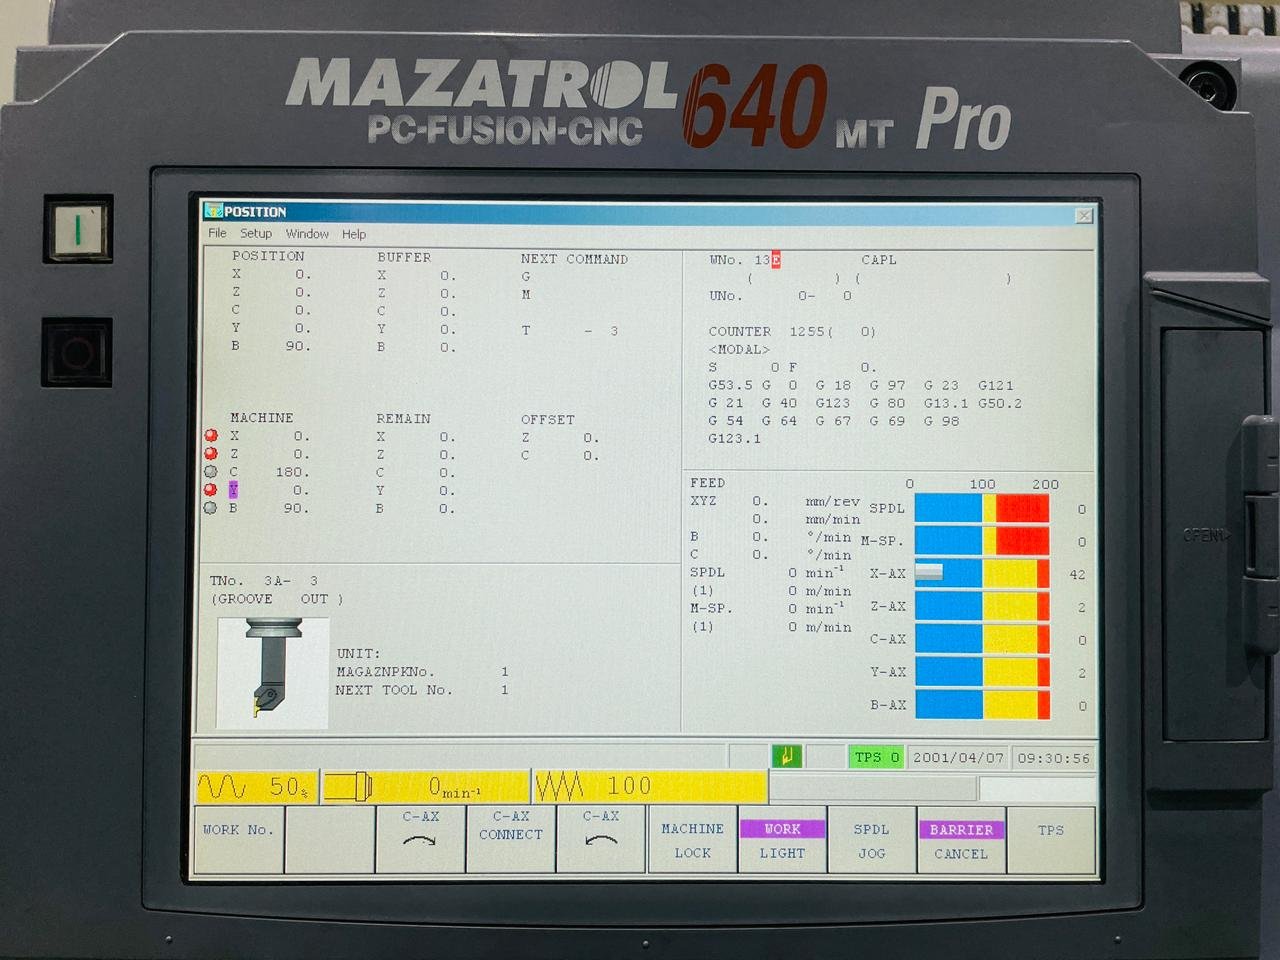Click the green status icon beside TPS
The height and width of the screenshot is (960, 1280).
(x=786, y=757)
